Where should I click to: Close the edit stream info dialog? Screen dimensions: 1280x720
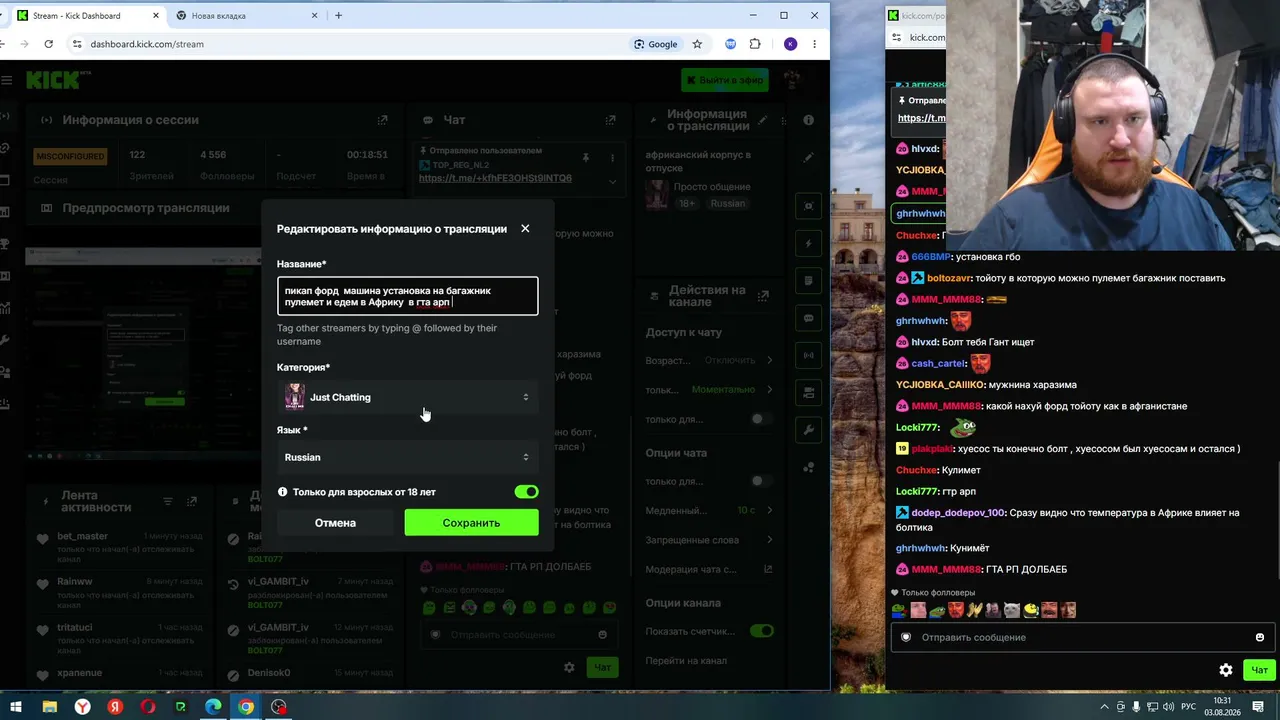click(525, 229)
